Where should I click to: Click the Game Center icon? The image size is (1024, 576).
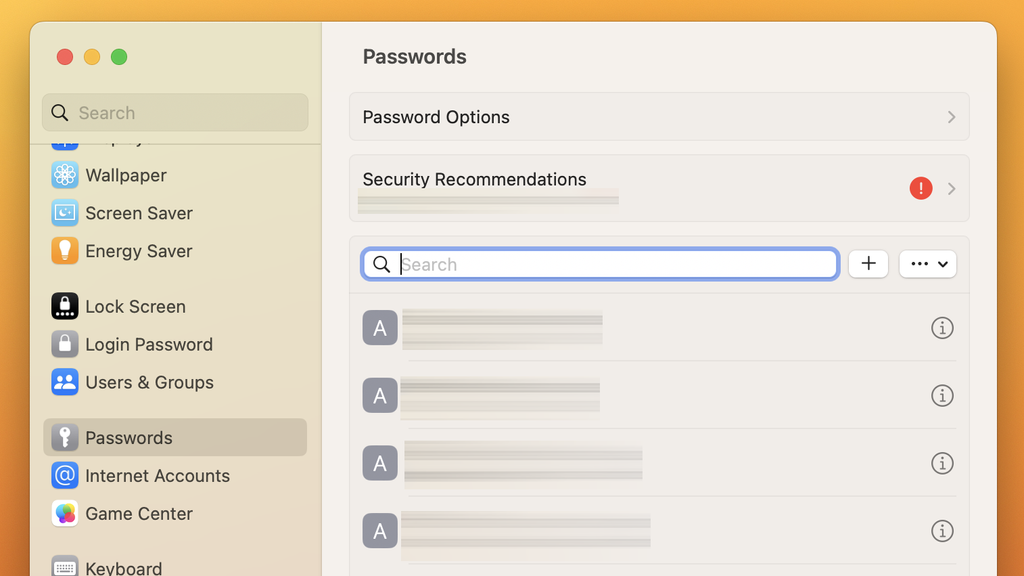coord(64,513)
